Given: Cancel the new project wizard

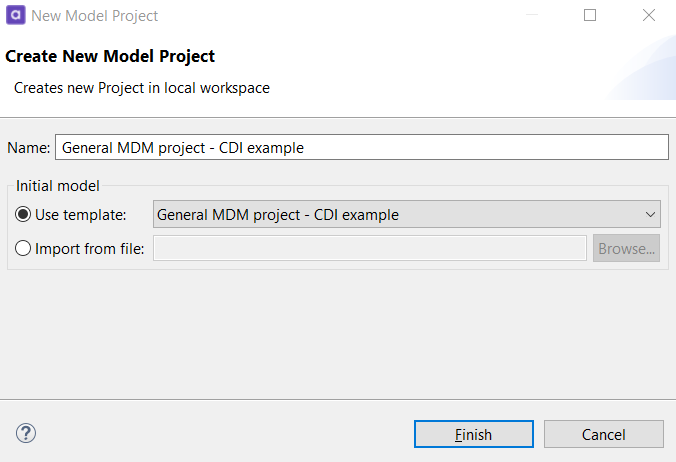Looking at the screenshot, I should [604, 434].
